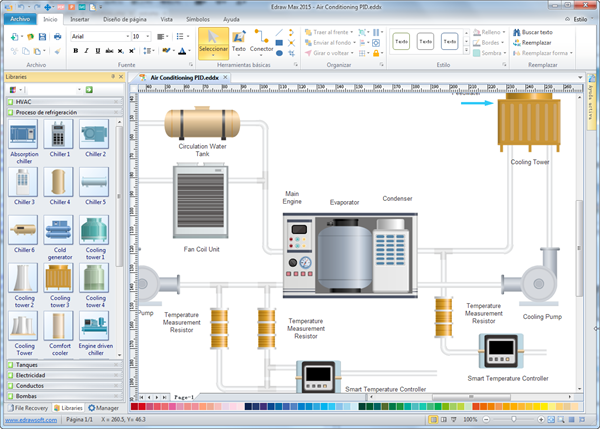
Task: Switch to the Diseño de página tab
Action: pos(124,19)
